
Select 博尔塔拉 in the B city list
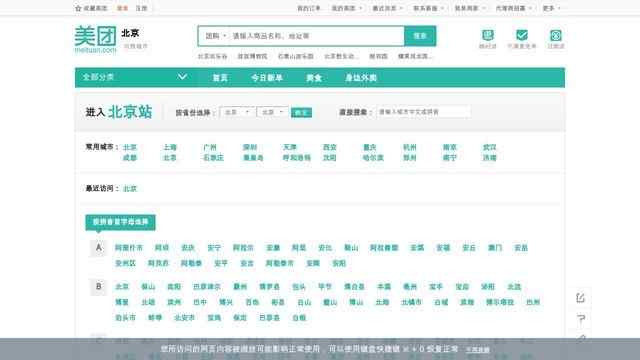pos(500,302)
